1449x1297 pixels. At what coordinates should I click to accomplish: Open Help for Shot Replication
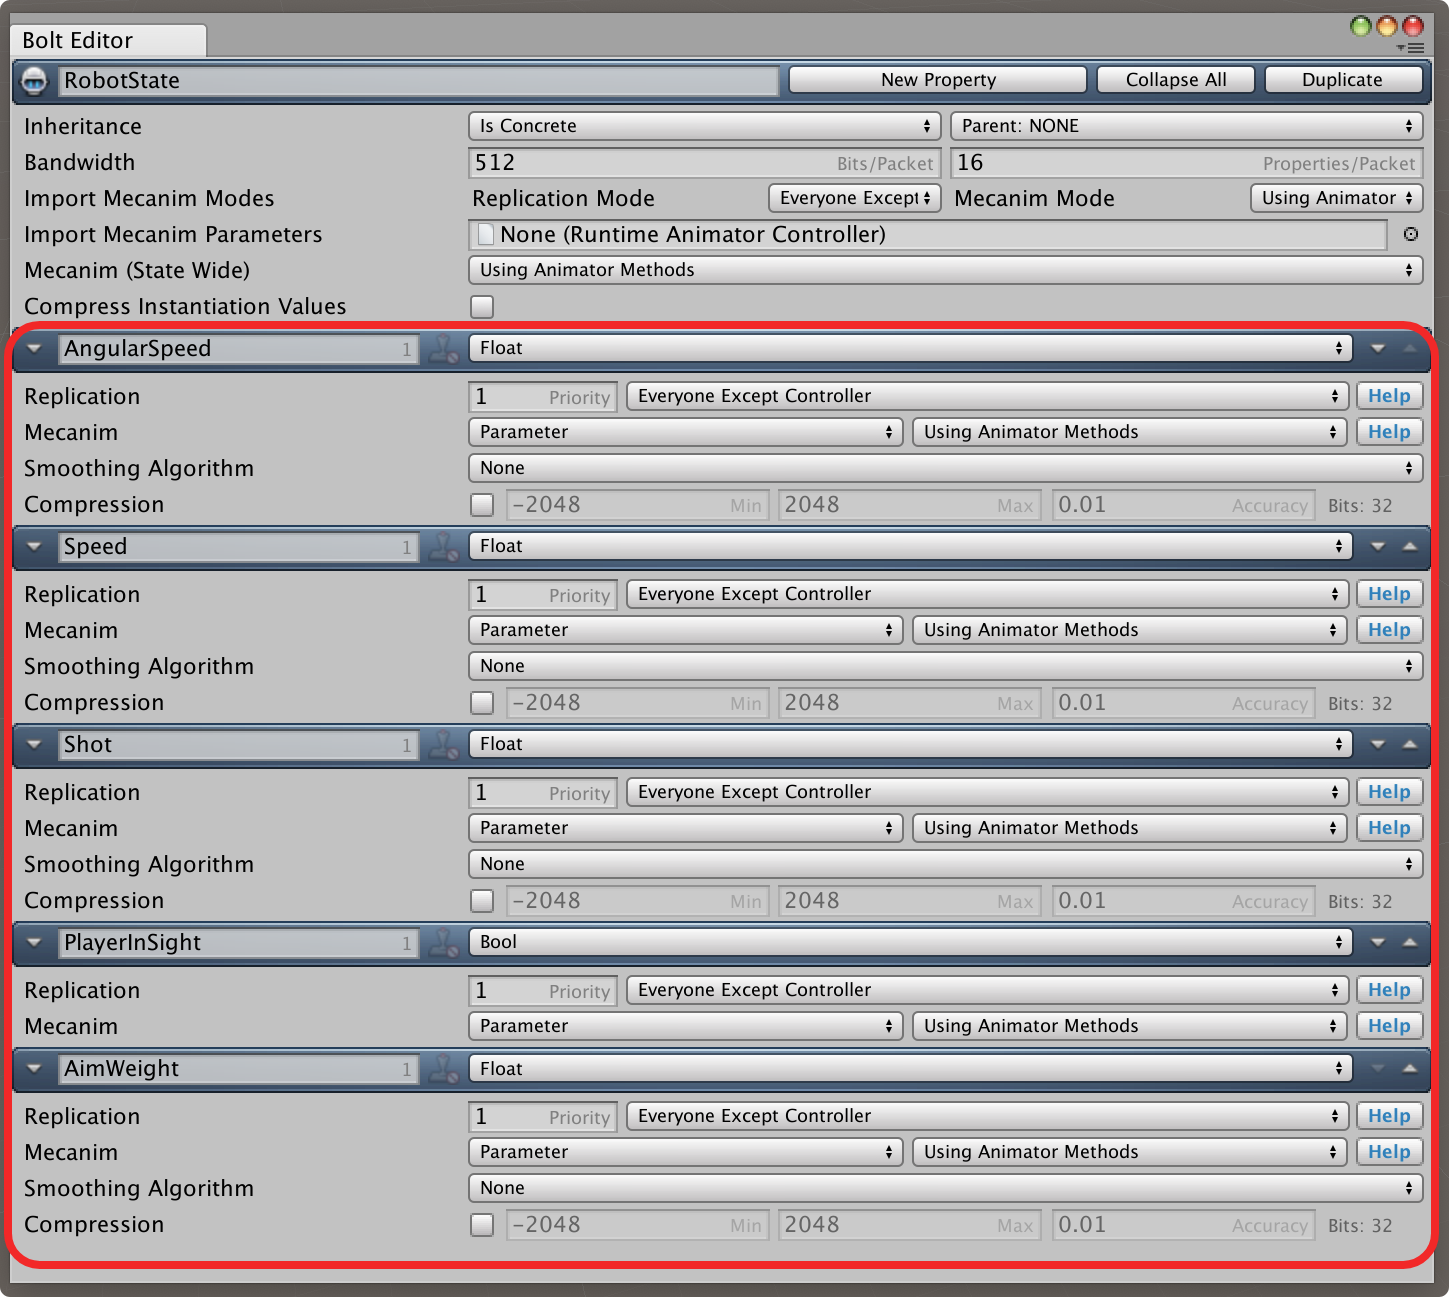coord(1389,792)
